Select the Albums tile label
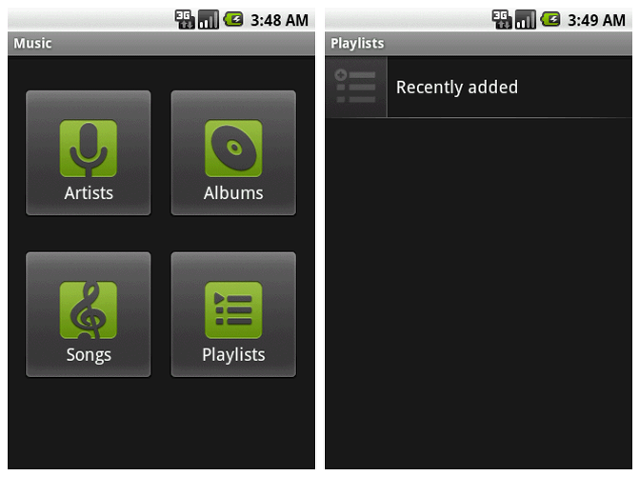The image size is (640, 477). 233,193
